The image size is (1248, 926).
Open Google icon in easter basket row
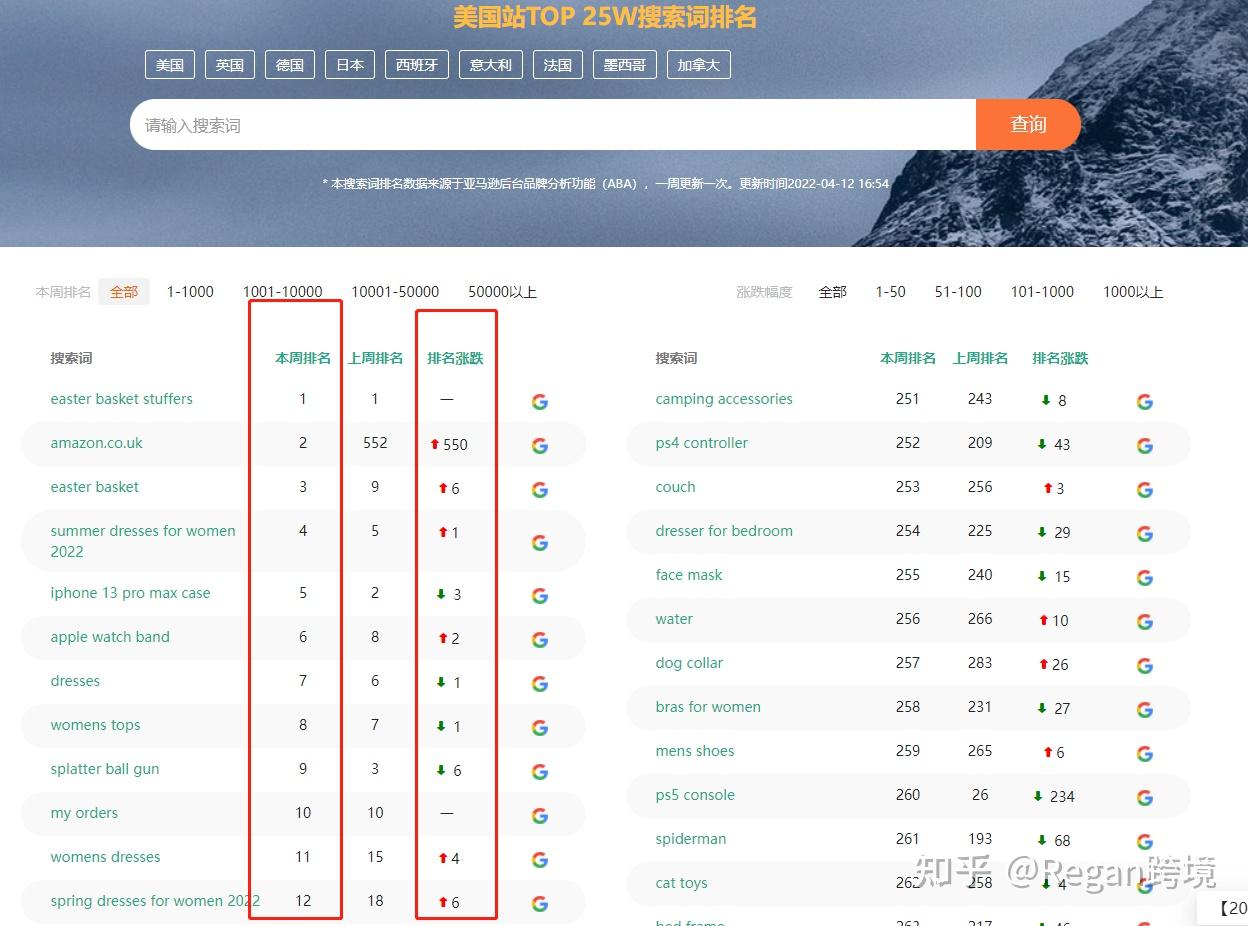pos(540,490)
